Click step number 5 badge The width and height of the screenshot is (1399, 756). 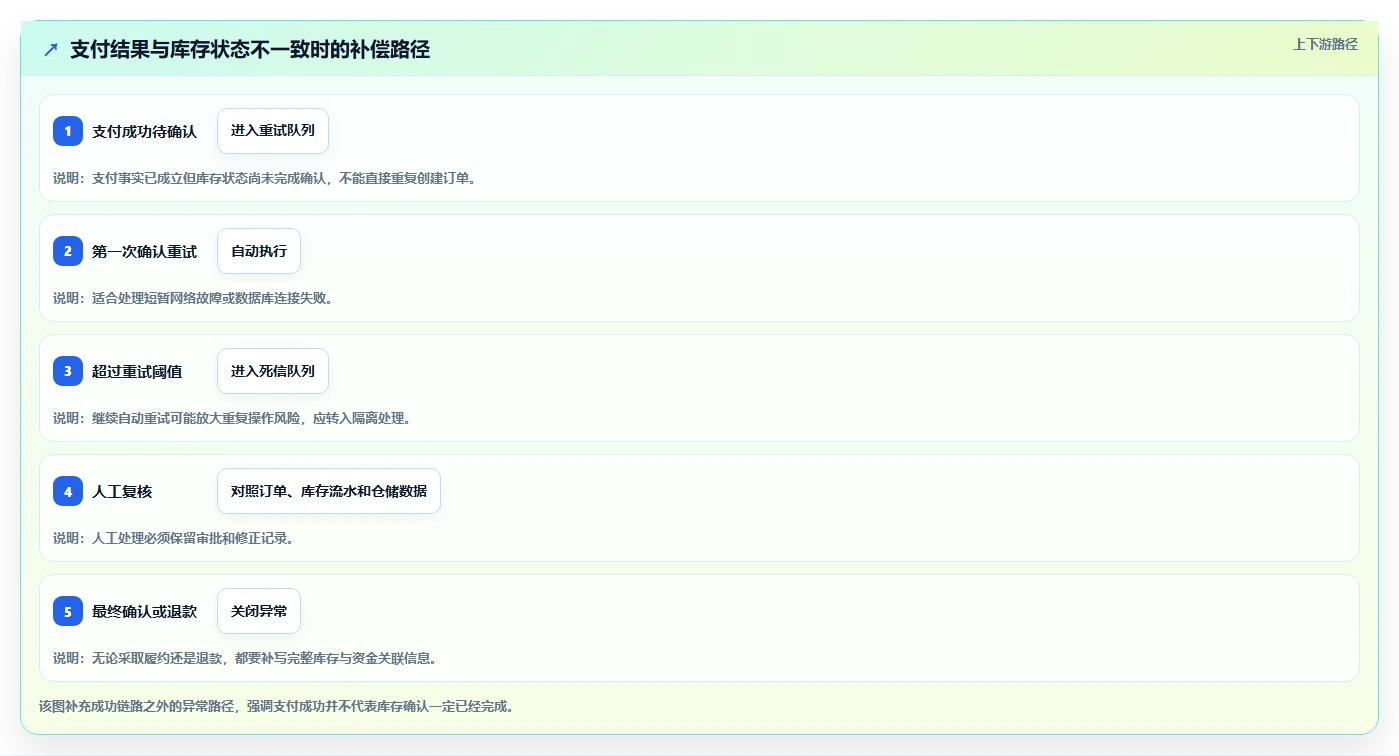tap(68, 611)
